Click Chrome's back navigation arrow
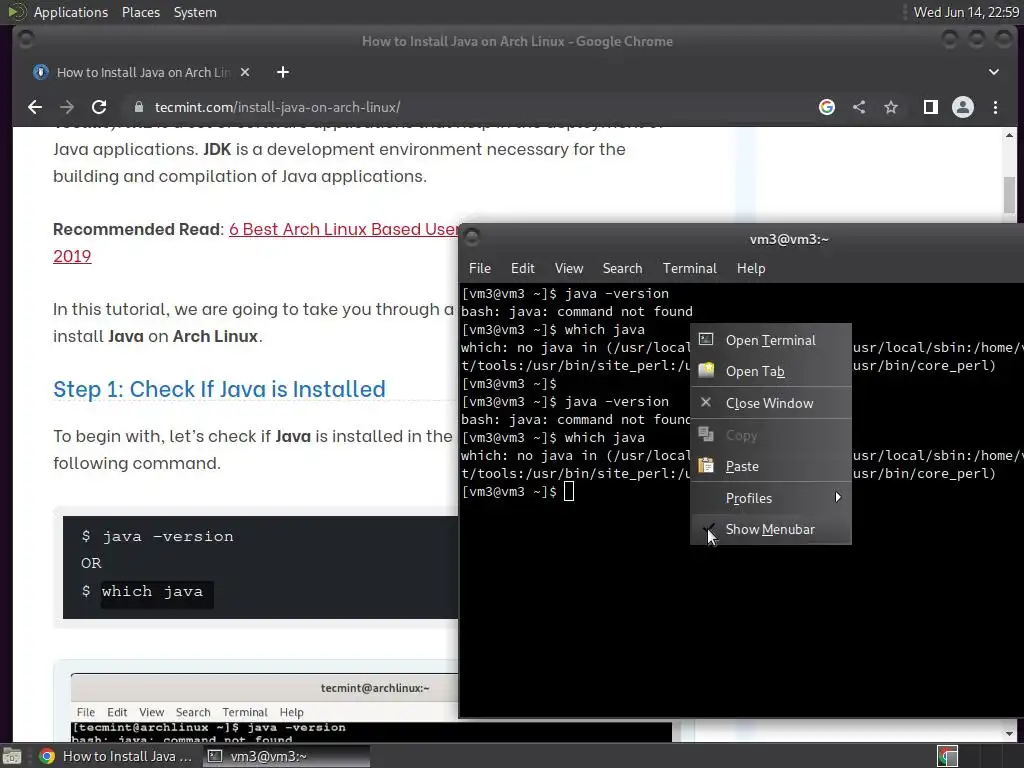Screen dimensions: 1024x768 [x=35, y=107]
